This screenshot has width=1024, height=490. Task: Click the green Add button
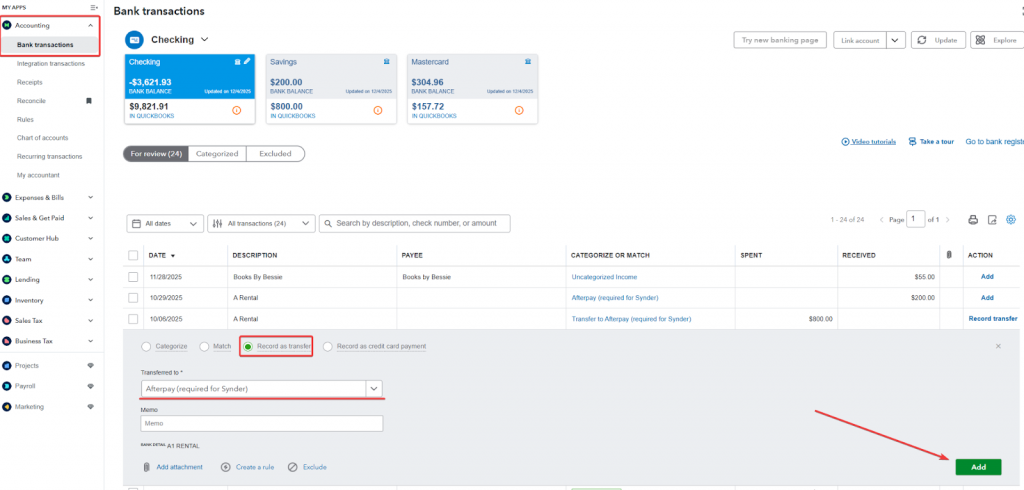[x=978, y=467]
